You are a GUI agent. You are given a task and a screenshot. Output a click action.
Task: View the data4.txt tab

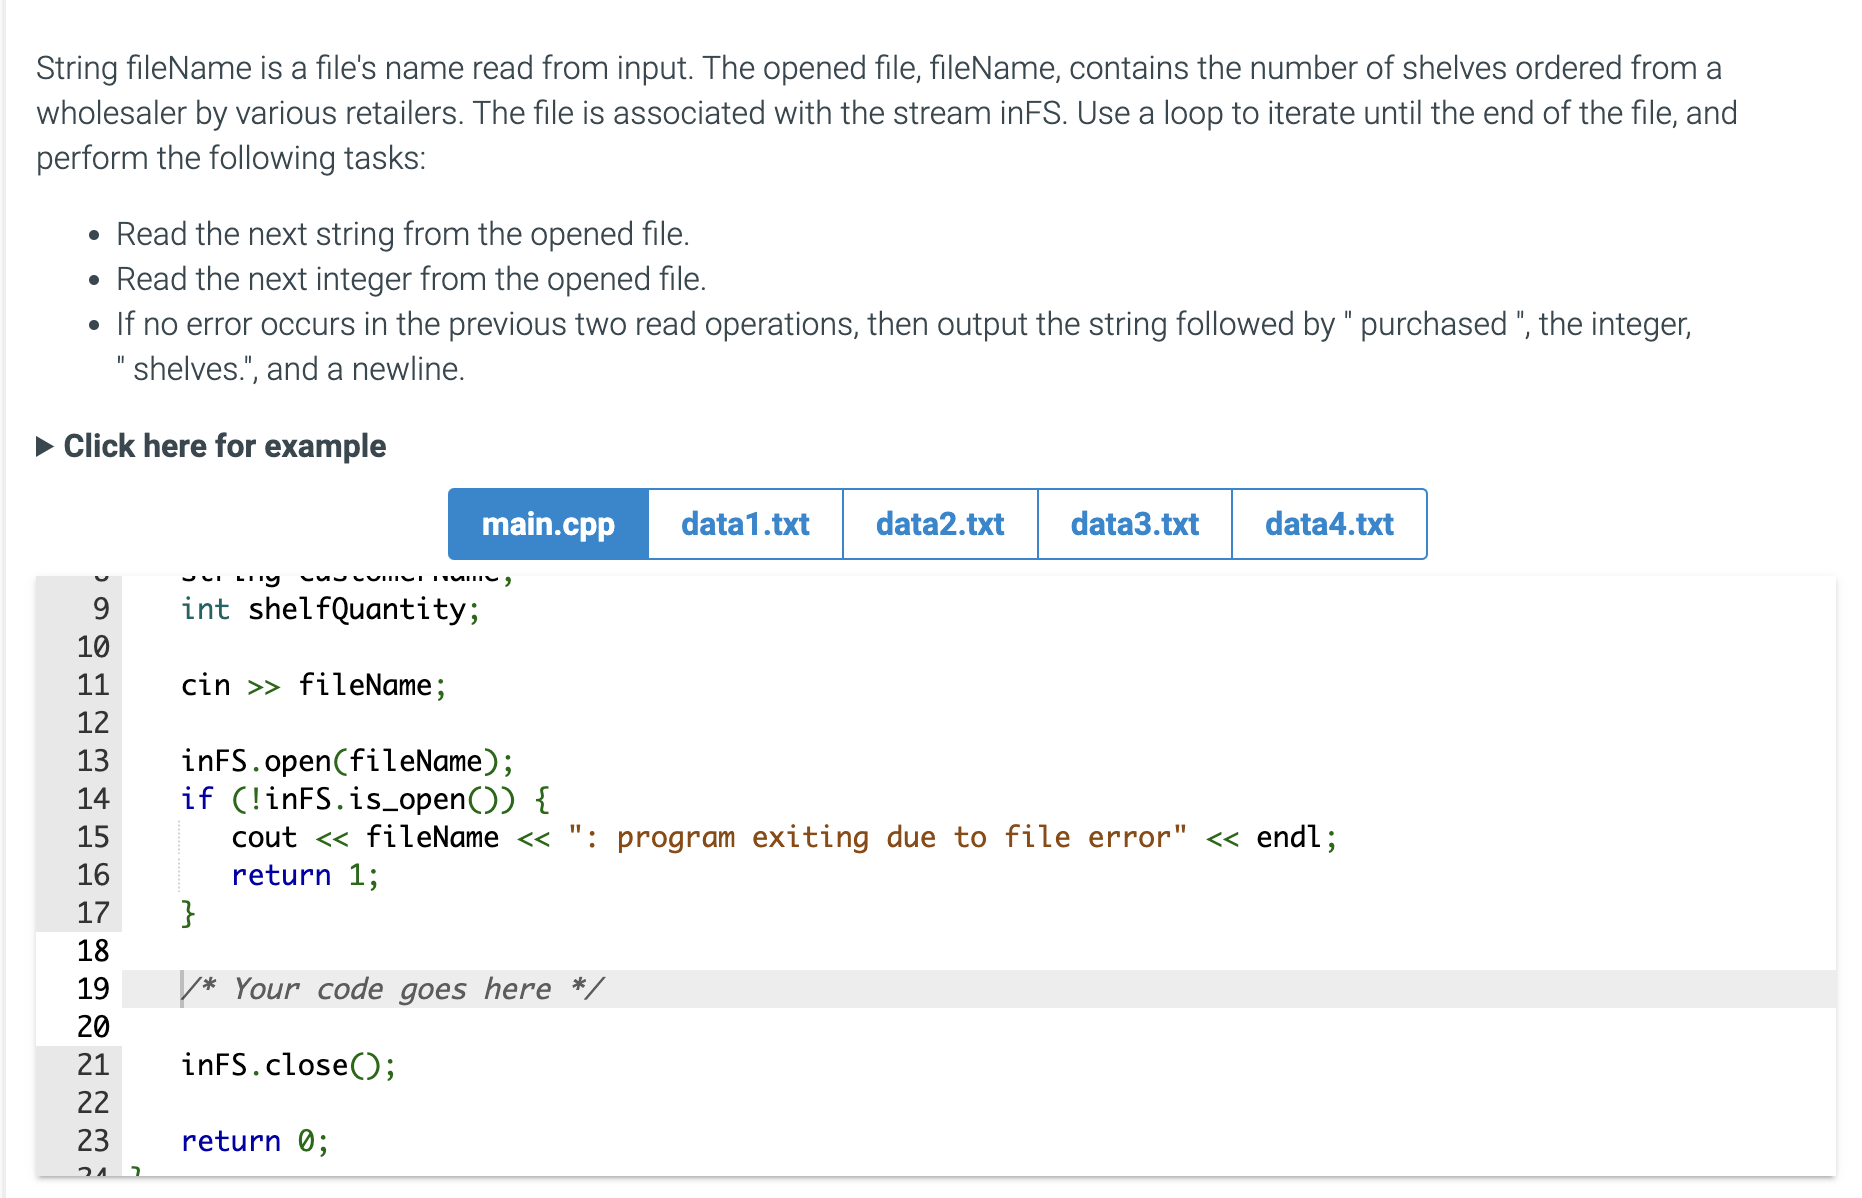click(1329, 523)
